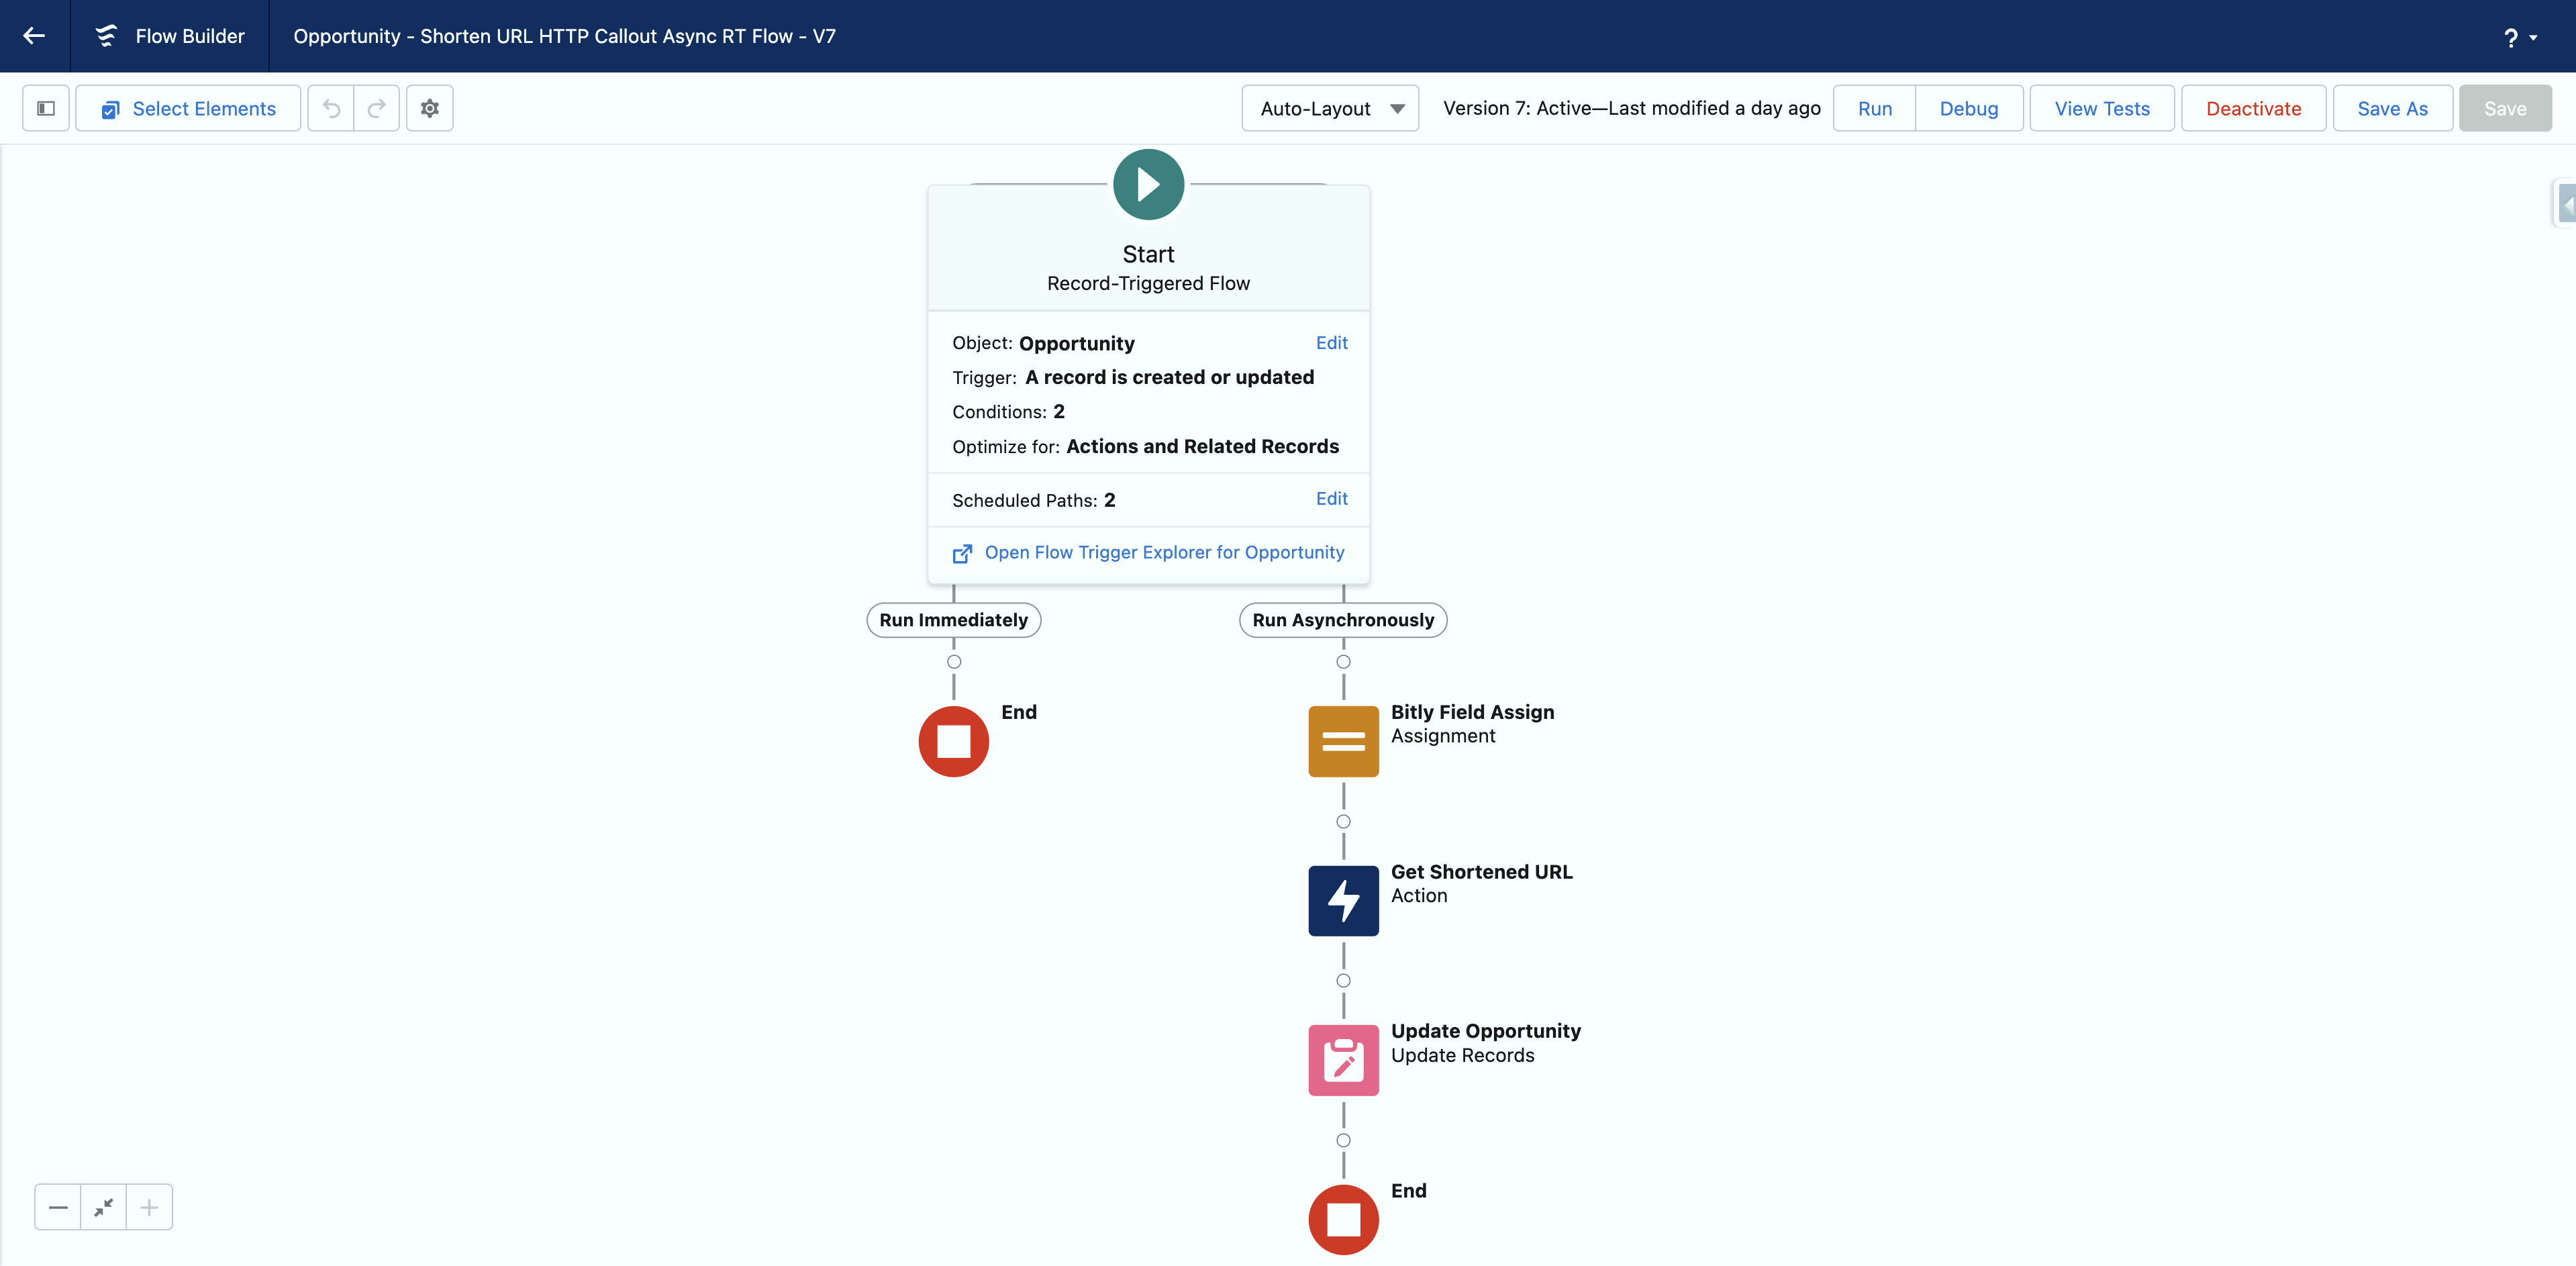Click the Start node play icon

tap(1147, 184)
